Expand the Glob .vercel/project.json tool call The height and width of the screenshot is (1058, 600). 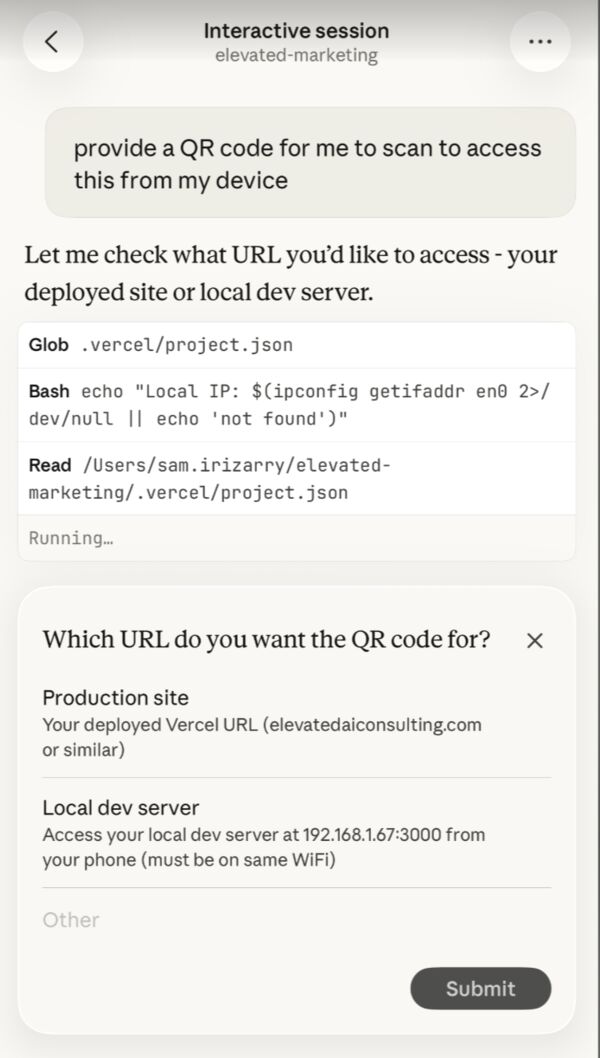pyautogui.click(x=296, y=345)
